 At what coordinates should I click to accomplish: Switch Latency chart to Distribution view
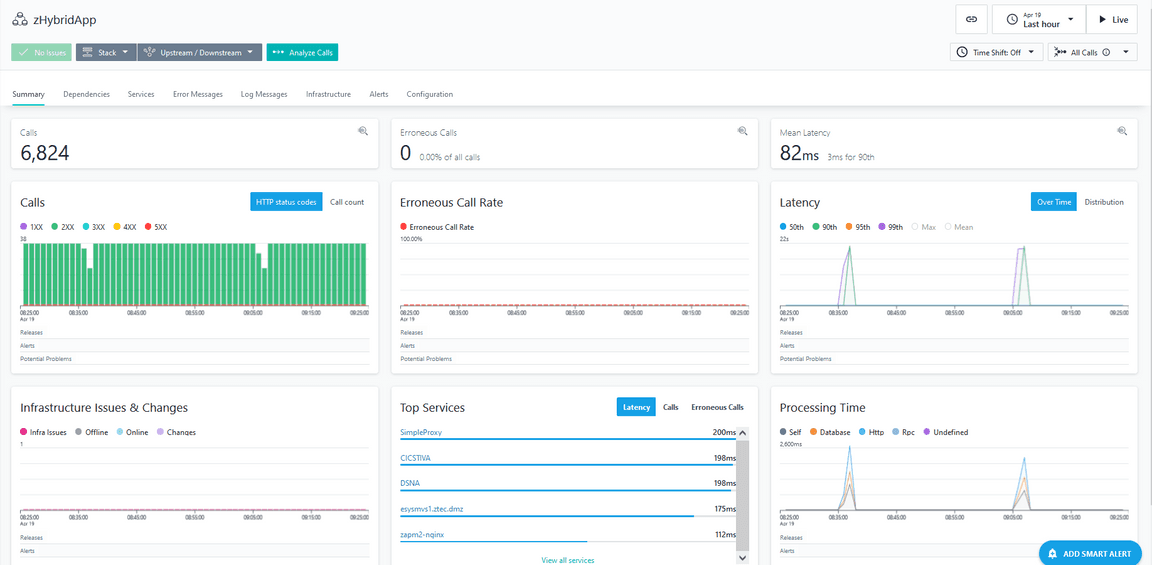pos(1104,202)
